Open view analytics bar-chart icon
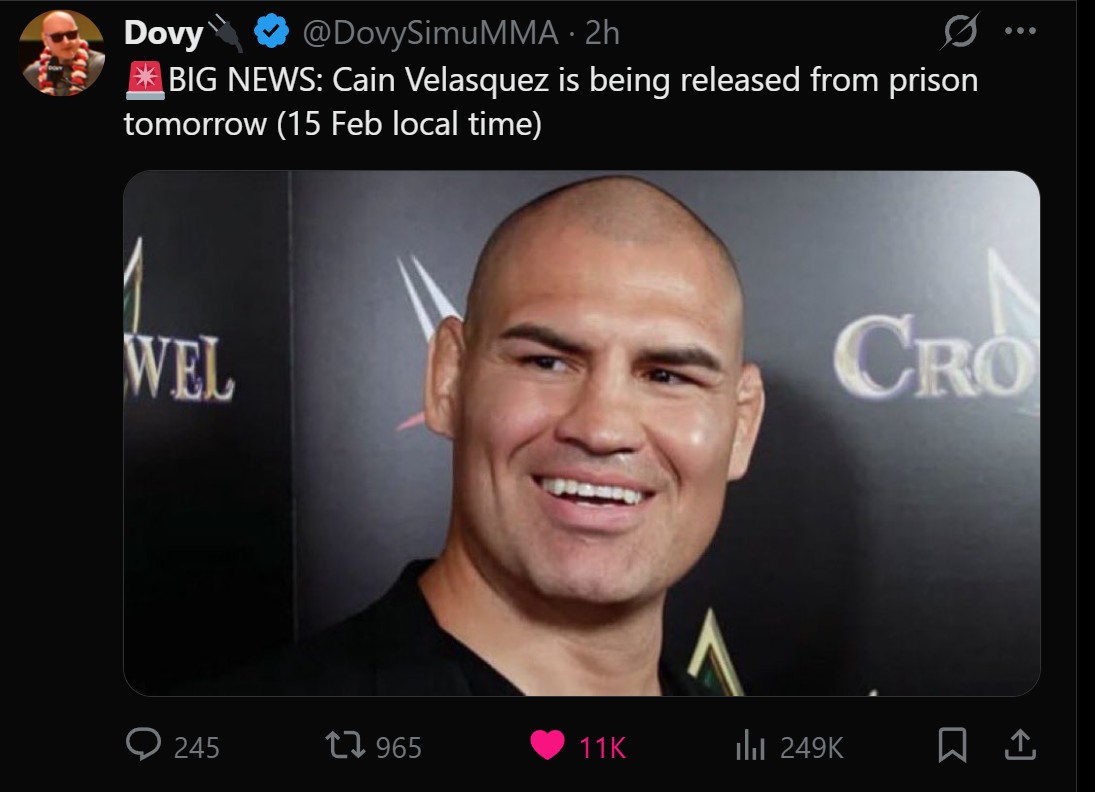The width and height of the screenshot is (1095, 792). 751,745
